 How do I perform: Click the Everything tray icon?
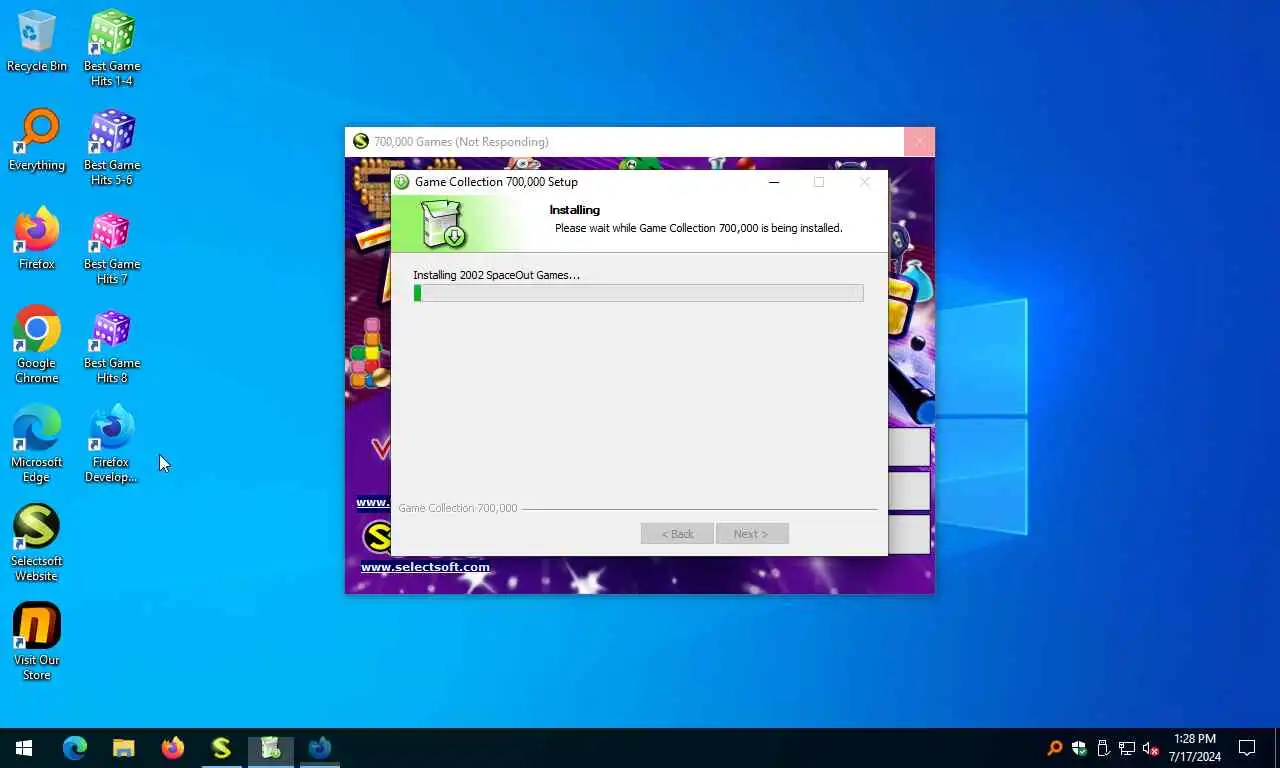tap(1055, 748)
